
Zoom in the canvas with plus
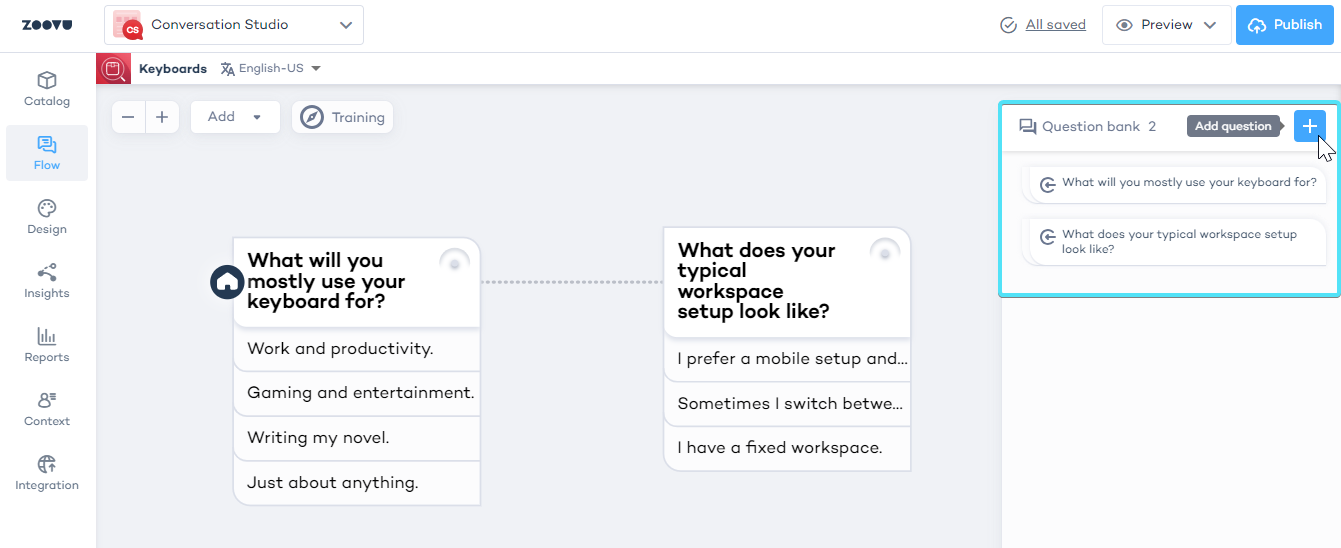pyautogui.click(x=162, y=117)
